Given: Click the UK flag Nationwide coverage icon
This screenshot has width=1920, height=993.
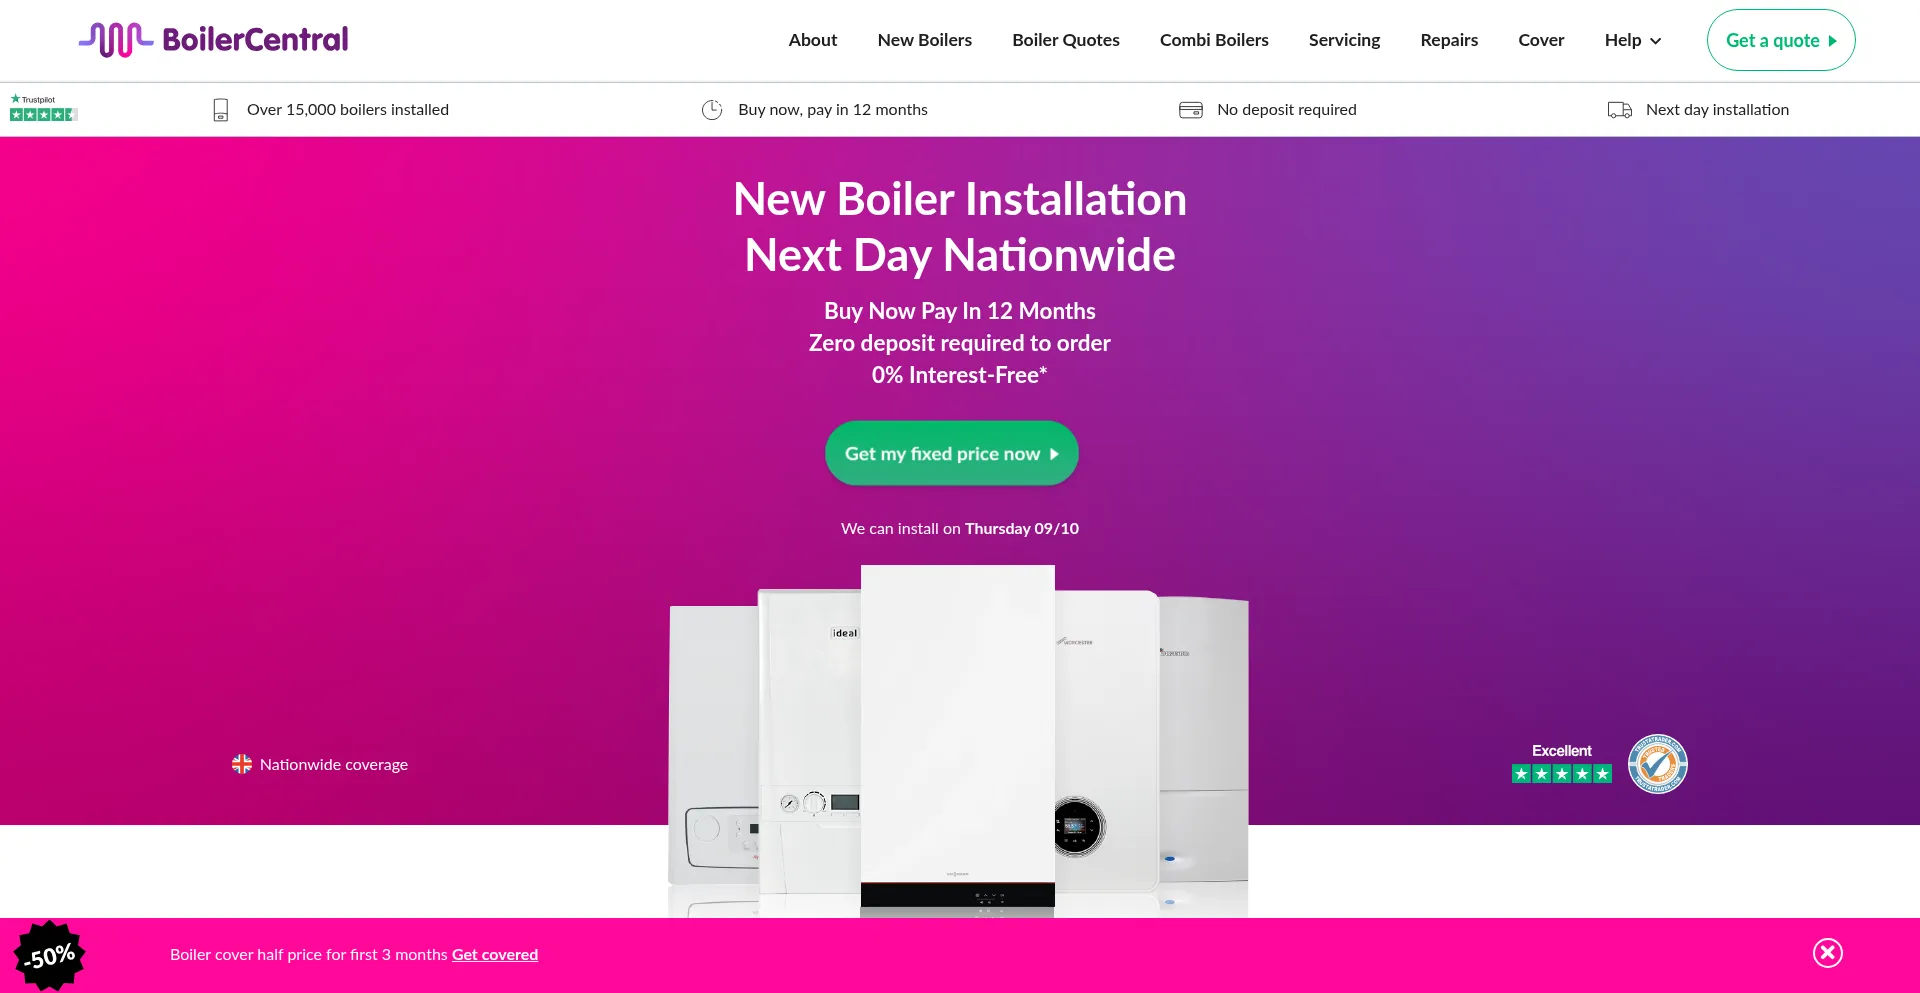Looking at the screenshot, I should click(242, 764).
